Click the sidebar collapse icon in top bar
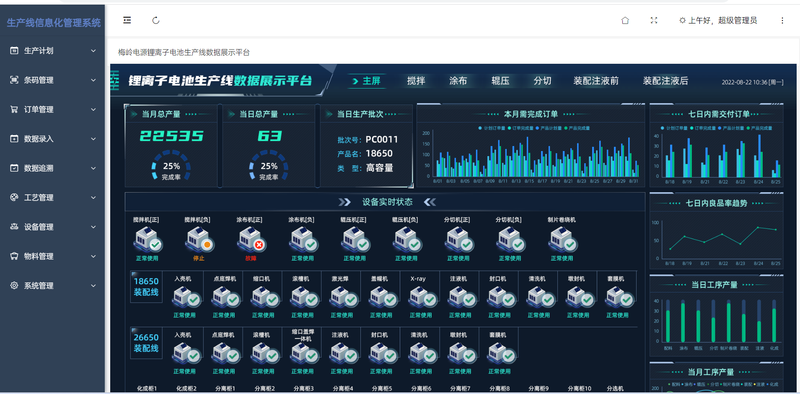The height and width of the screenshot is (394, 800). [127, 20]
